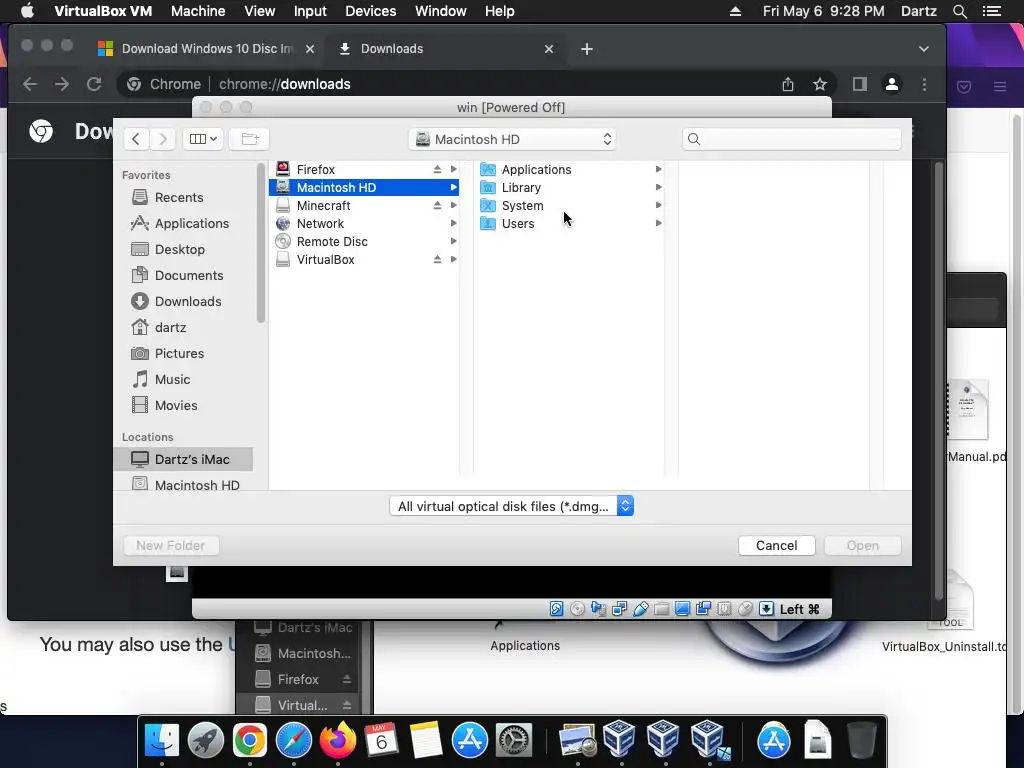Select the Minecraft volume row

point(364,205)
